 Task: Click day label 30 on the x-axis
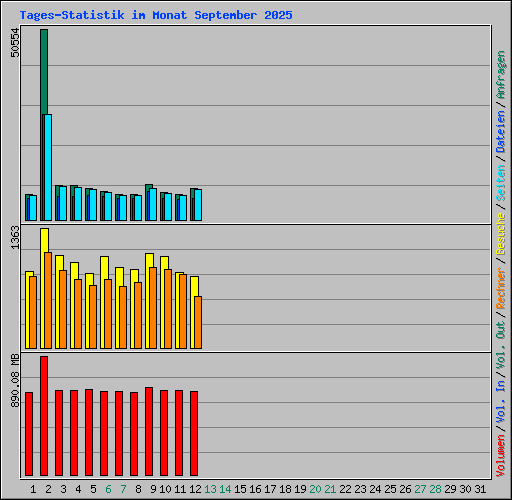tap(465, 489)
